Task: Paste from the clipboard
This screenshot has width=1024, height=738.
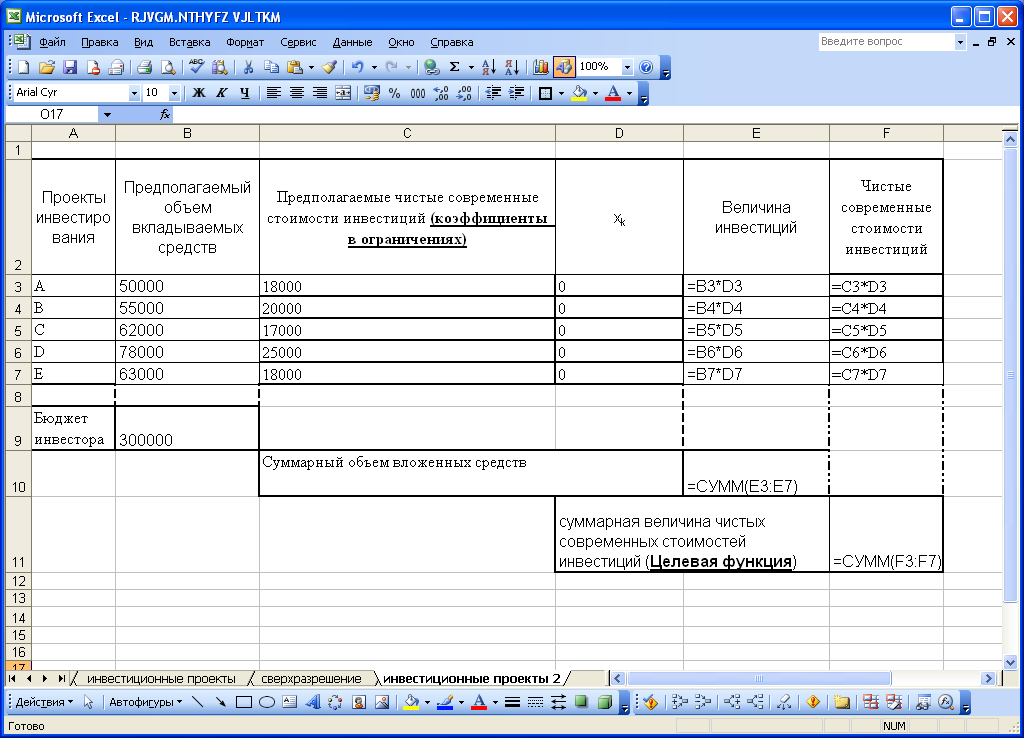Action: (295, 67)
